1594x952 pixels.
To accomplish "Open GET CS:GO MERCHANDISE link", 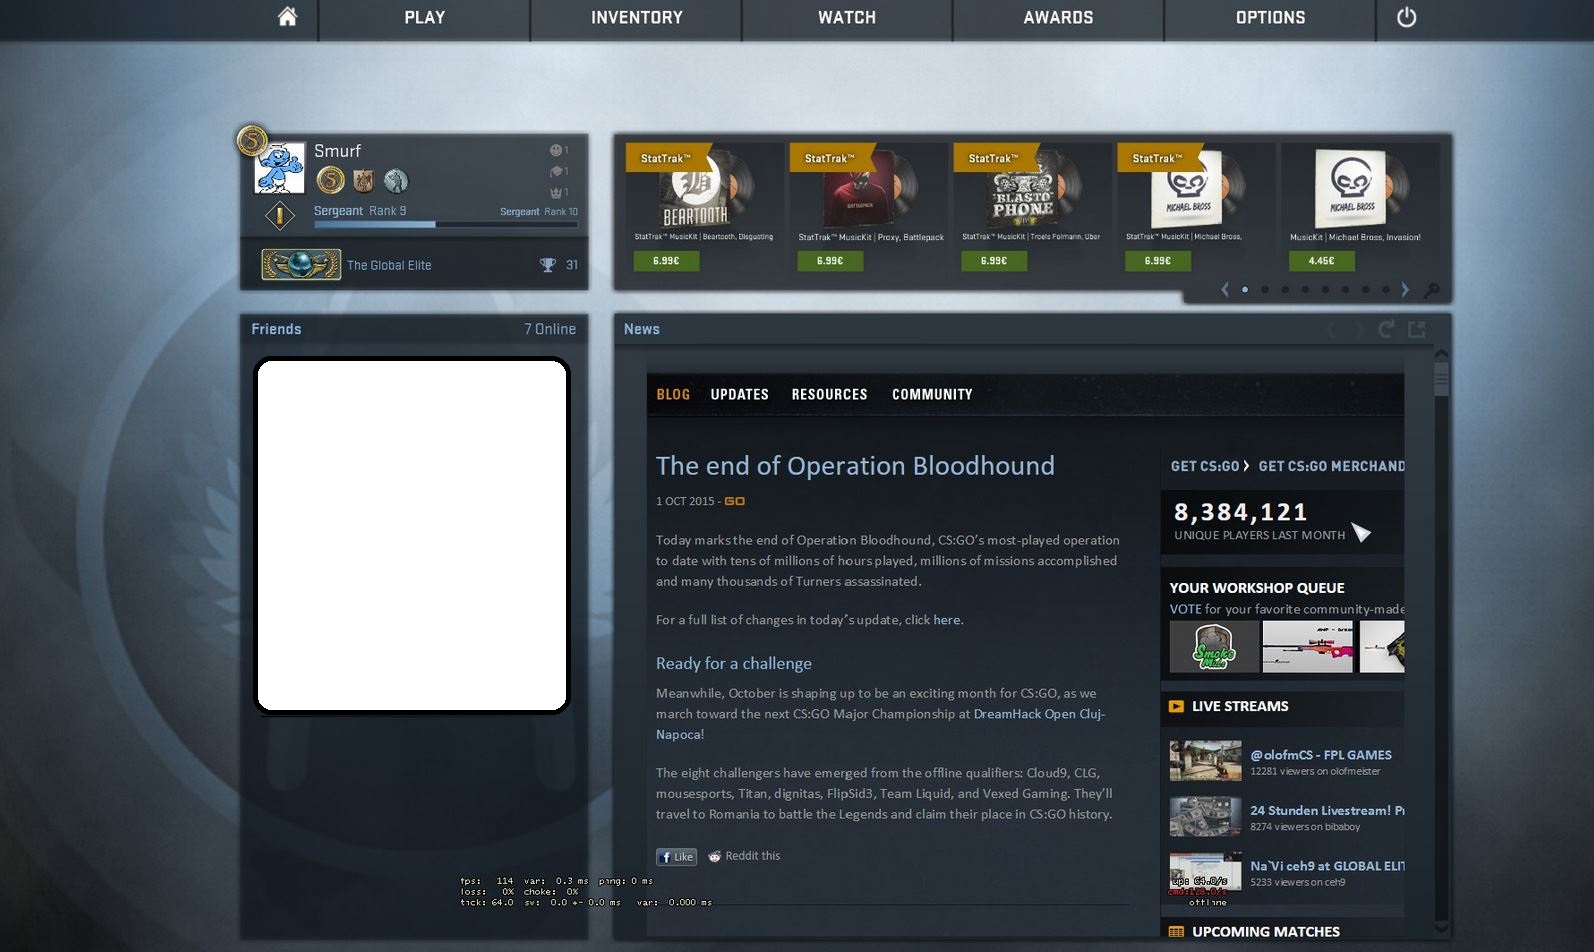I will pyautogui.click(x=1331, y=466).
